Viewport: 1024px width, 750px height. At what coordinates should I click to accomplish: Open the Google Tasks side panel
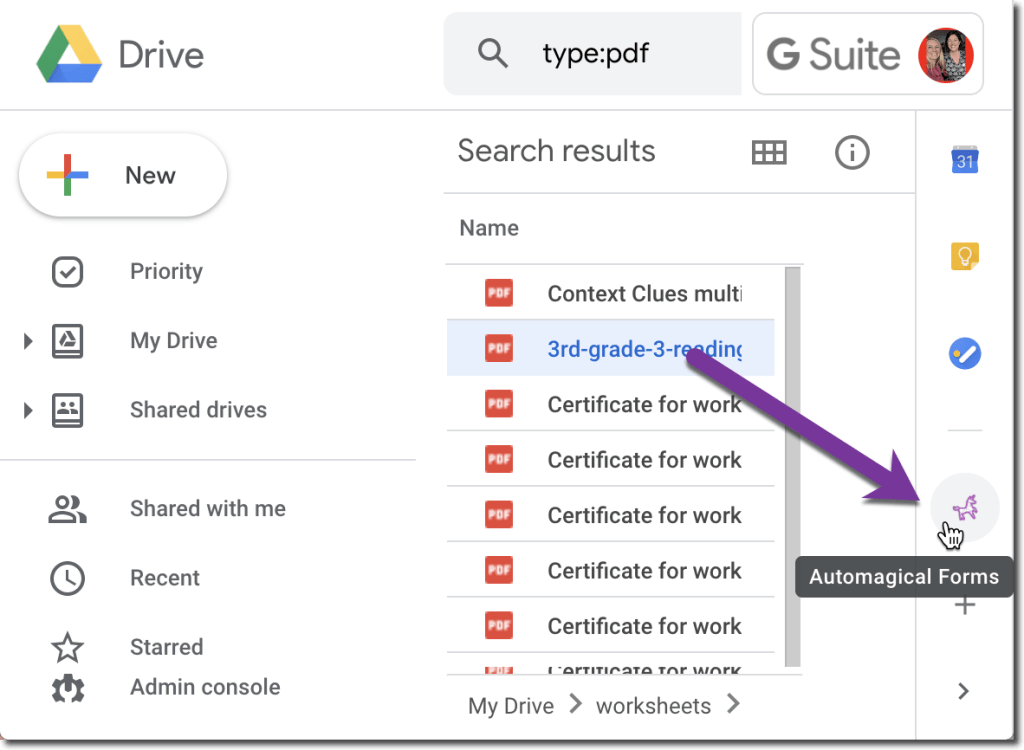[x=965, y=353]
